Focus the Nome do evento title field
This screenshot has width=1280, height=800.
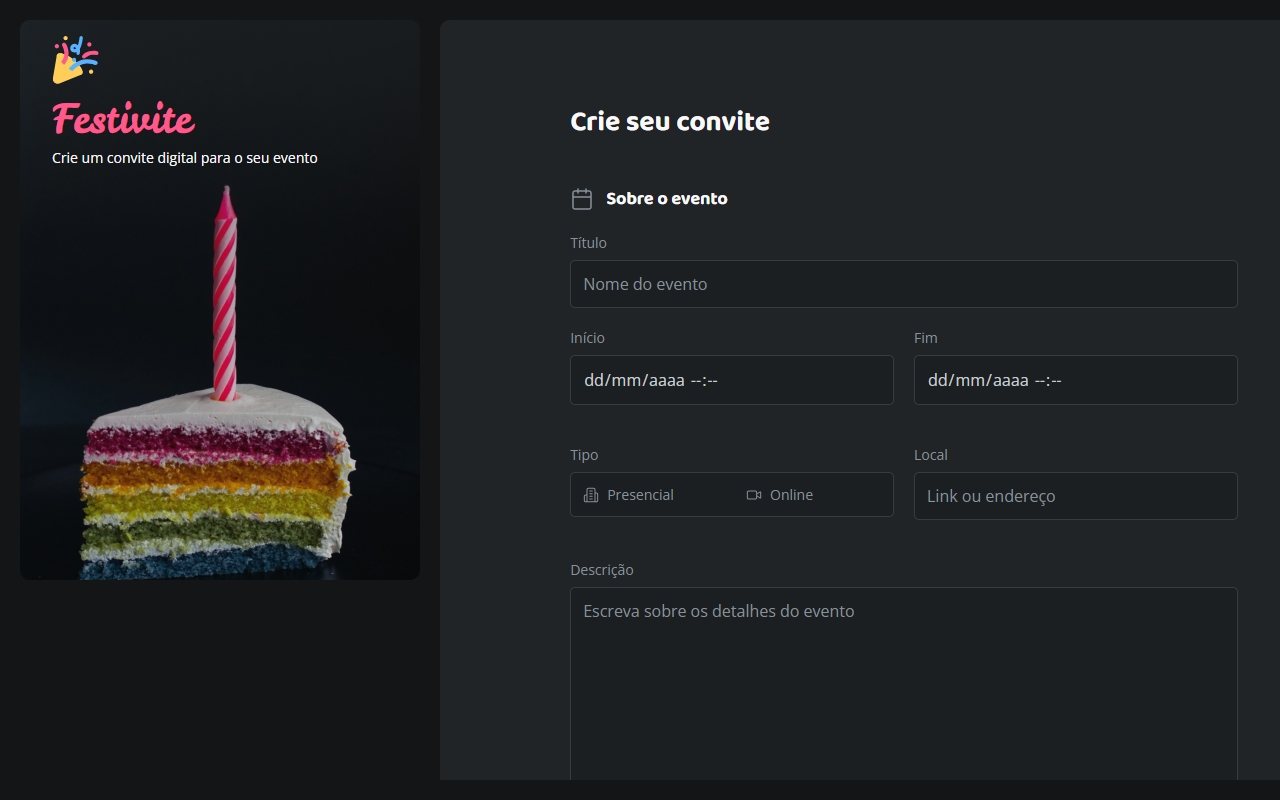[x=904, y=284]
